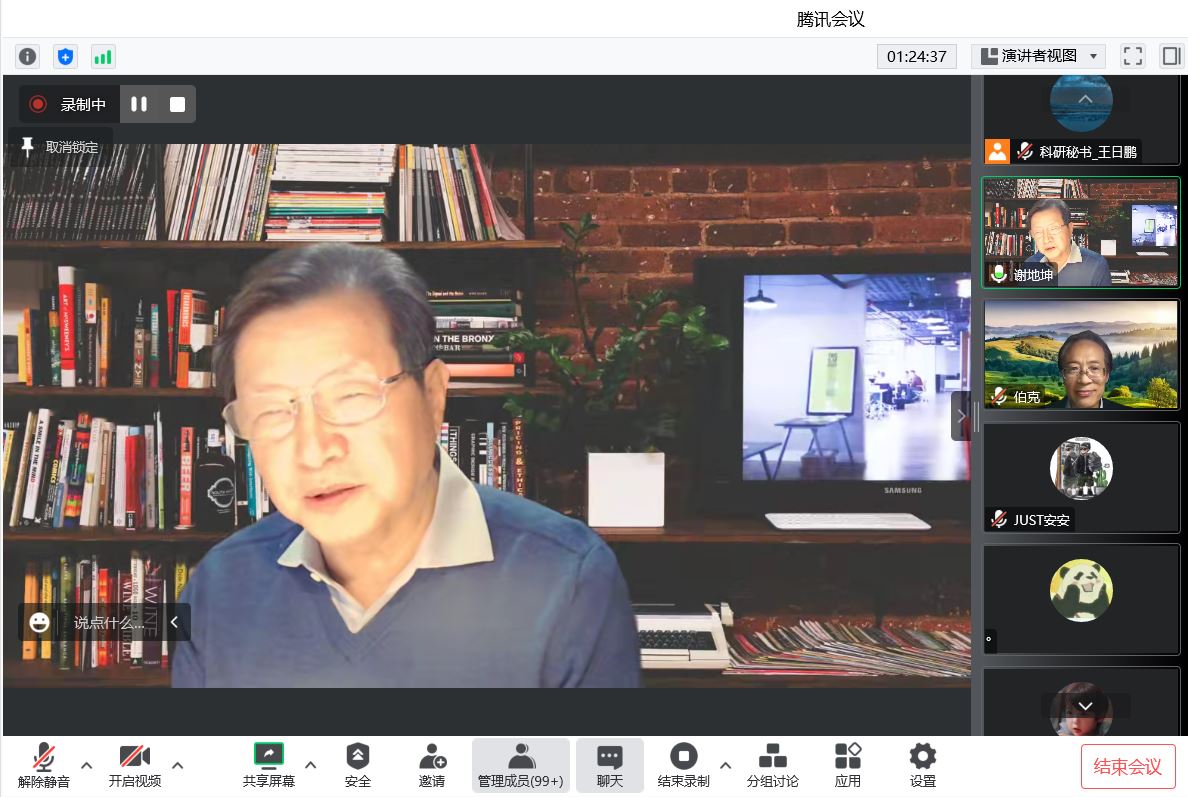This screenshot has width=1188, height=797.
Task: Pause the recording
Action: click(139, 104)
